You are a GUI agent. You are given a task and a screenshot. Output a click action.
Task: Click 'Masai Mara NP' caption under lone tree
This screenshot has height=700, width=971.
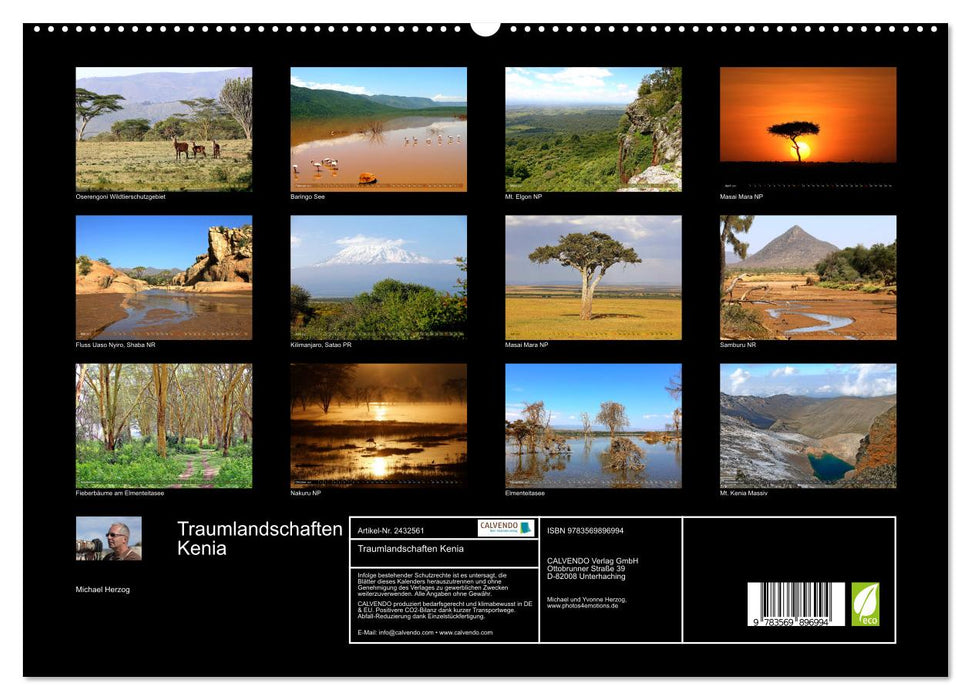pyautogui.click(x=526, y=345)
